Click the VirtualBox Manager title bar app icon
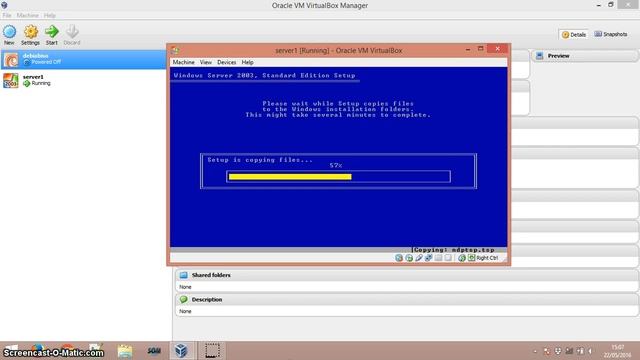 click(x=4, y=5)
